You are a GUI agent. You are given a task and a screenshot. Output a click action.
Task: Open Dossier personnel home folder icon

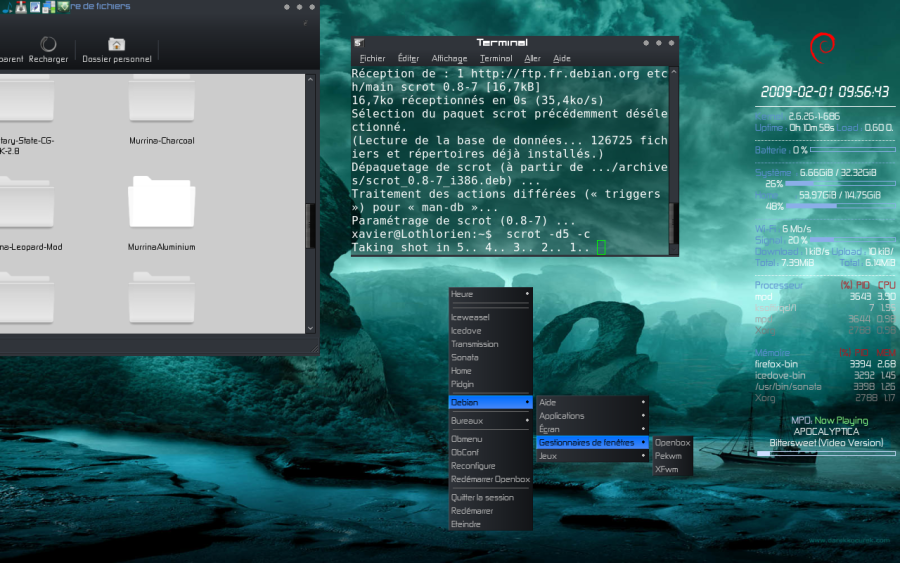click(117, 44)
